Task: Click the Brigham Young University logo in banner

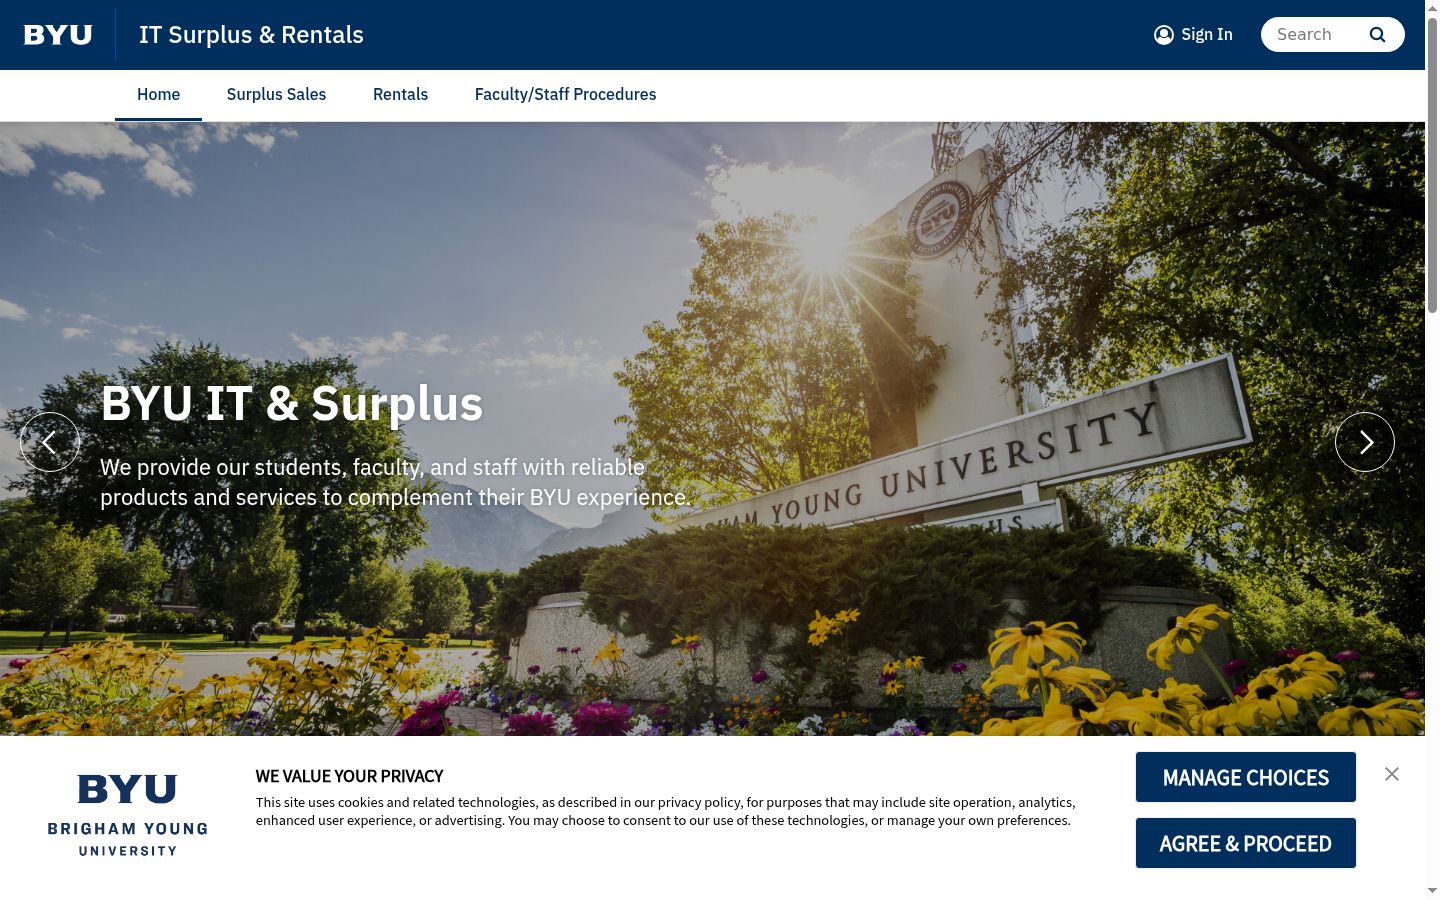Action: coord(128,815)
